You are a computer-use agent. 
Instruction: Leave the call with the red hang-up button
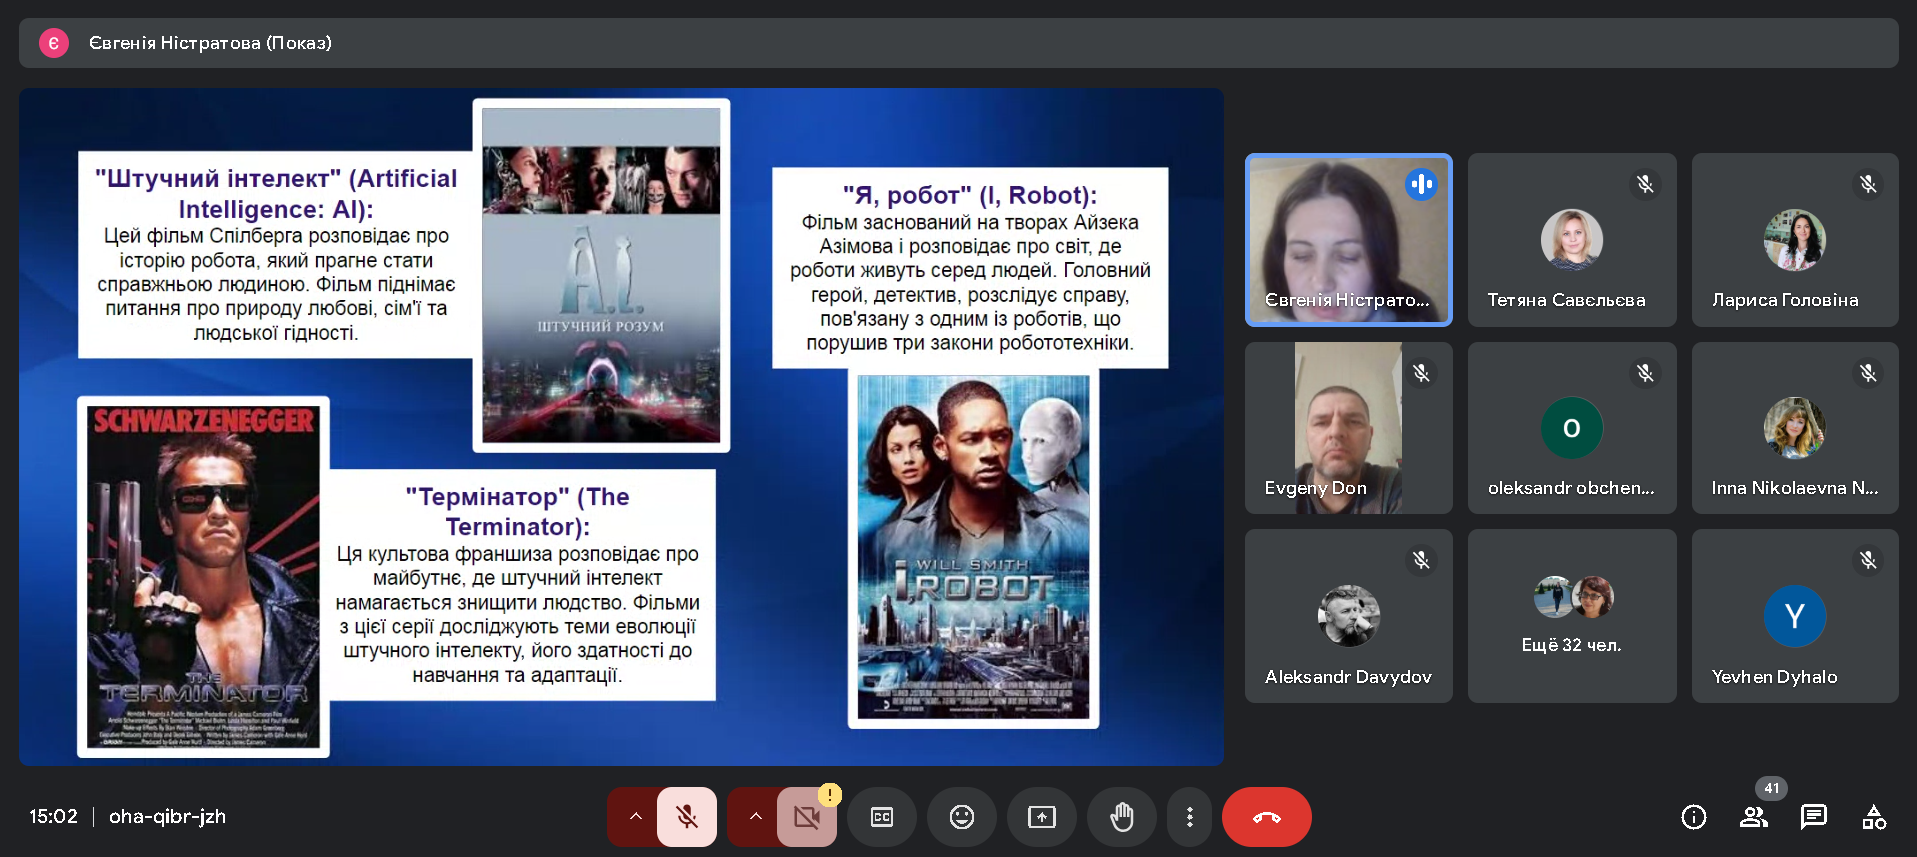[x=1267, y=817]
